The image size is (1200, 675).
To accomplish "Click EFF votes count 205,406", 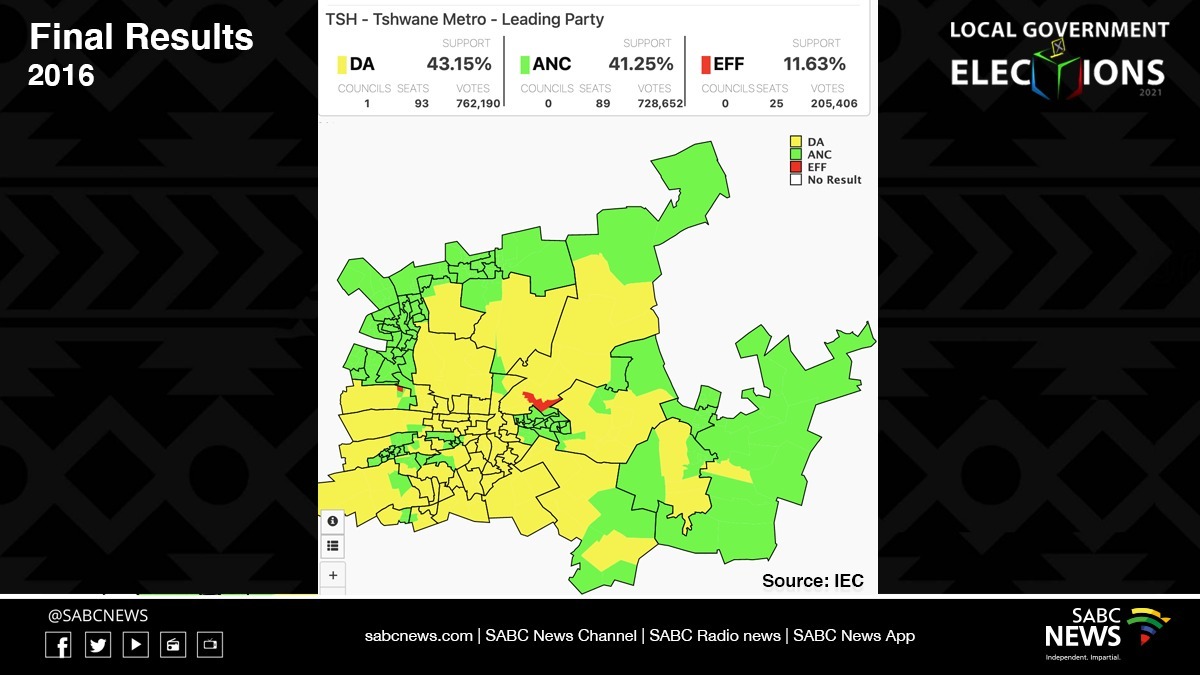I will (834, 103).
